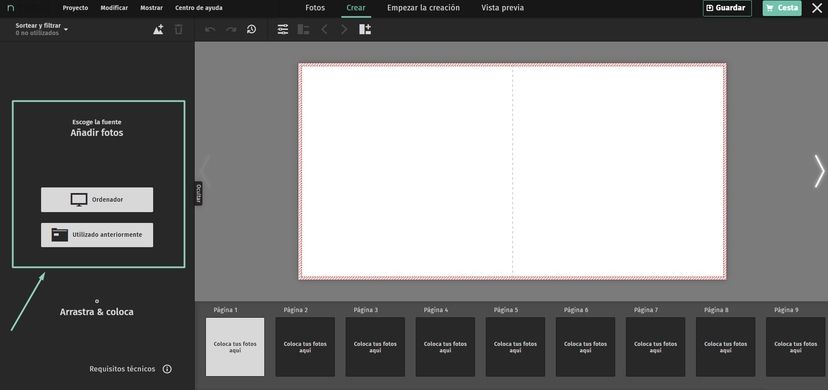This screenshot has height=390, width=828.
Task: Click the add pages icon
Action: coord(365,30)
